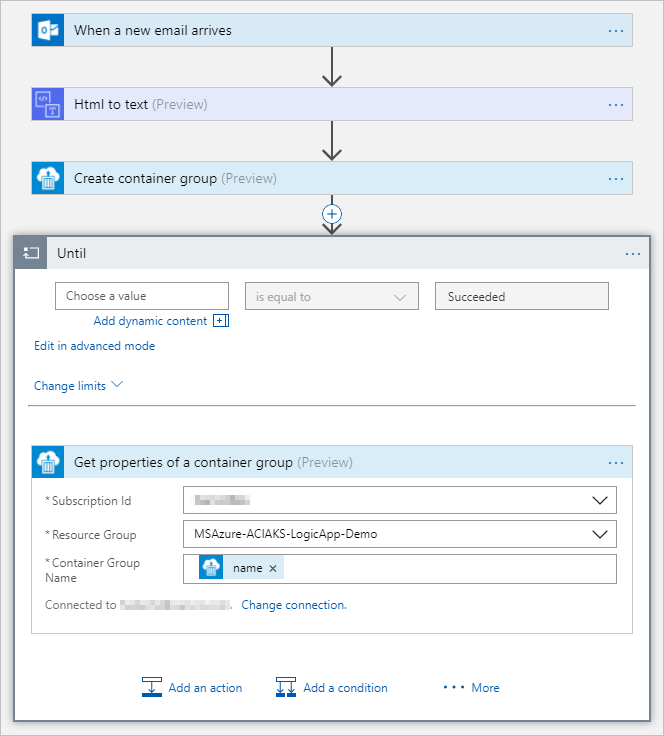Viewport: 664px width, 736px height.
Task: Click the 'Subscription Id' label
Action: pos(92,501)
